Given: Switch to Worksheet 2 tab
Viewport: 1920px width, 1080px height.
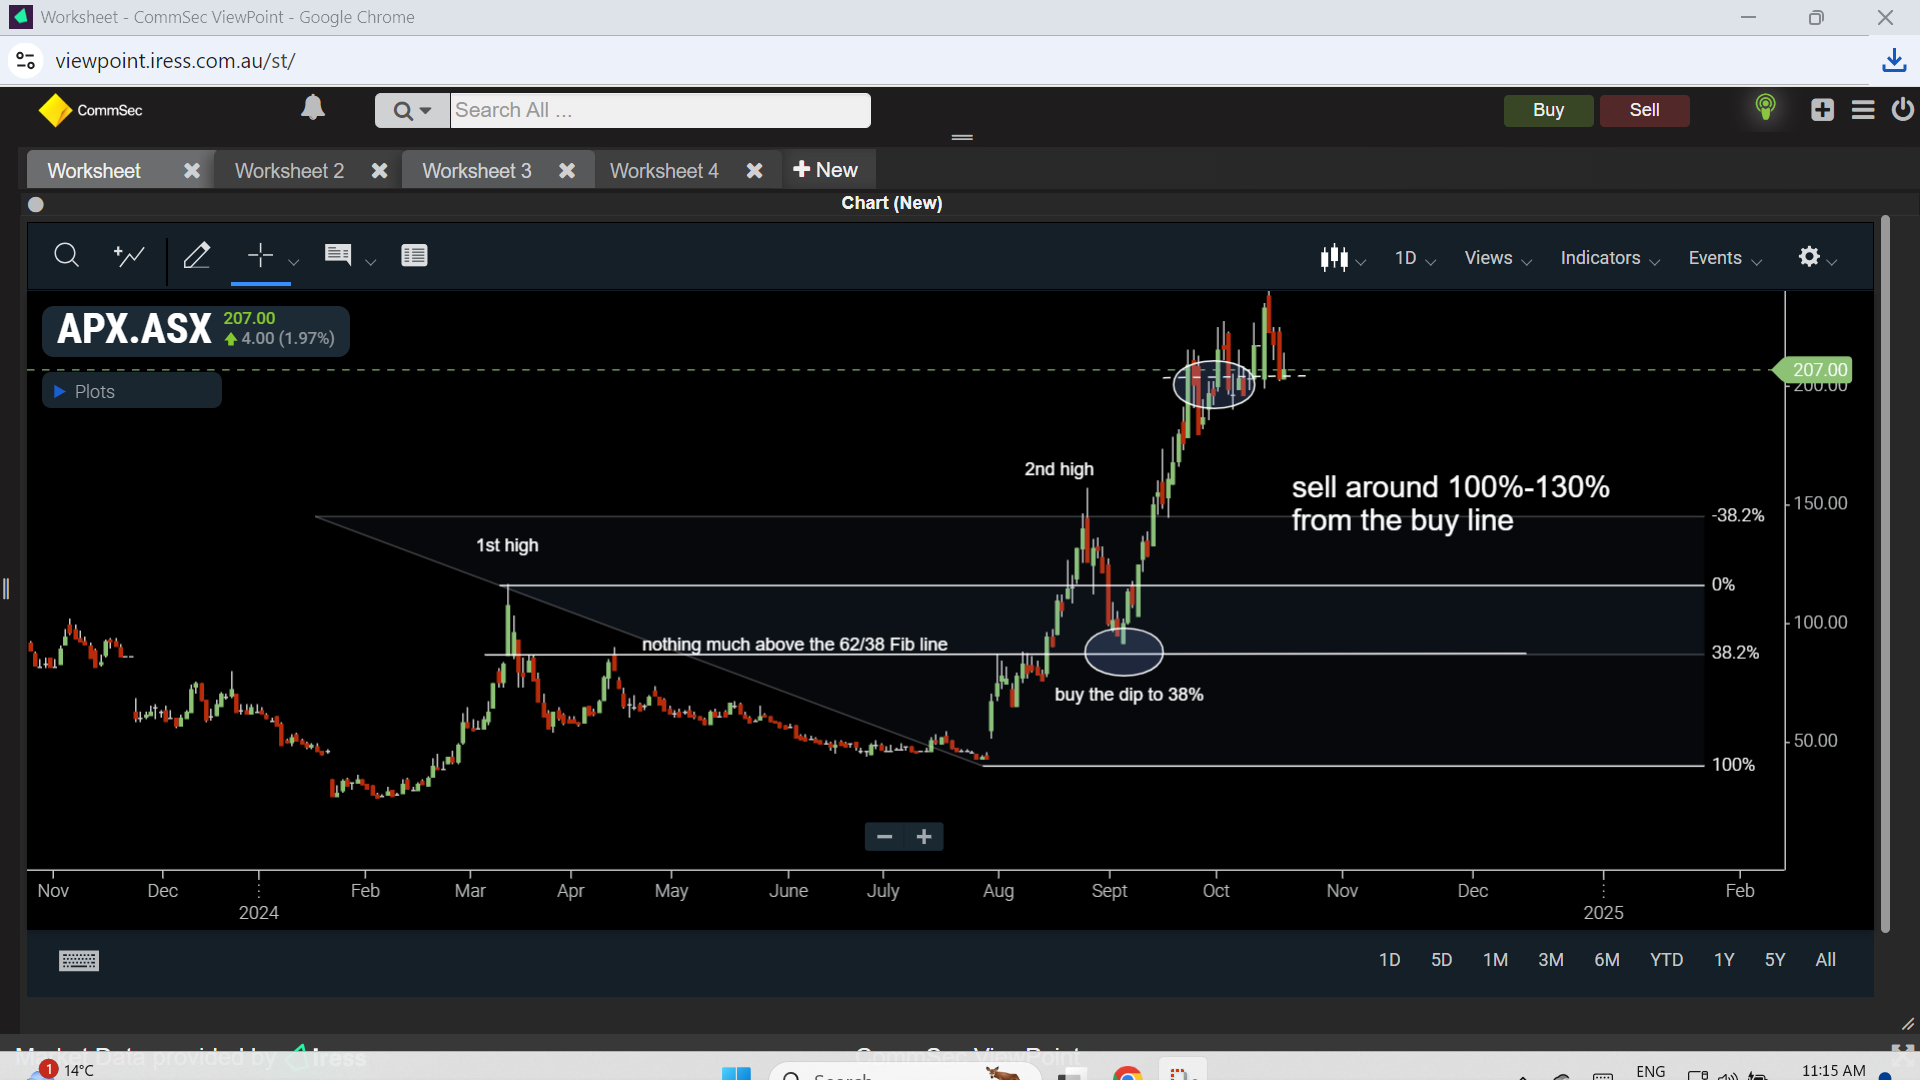Looking at the screenshot, I should point(289,171).
